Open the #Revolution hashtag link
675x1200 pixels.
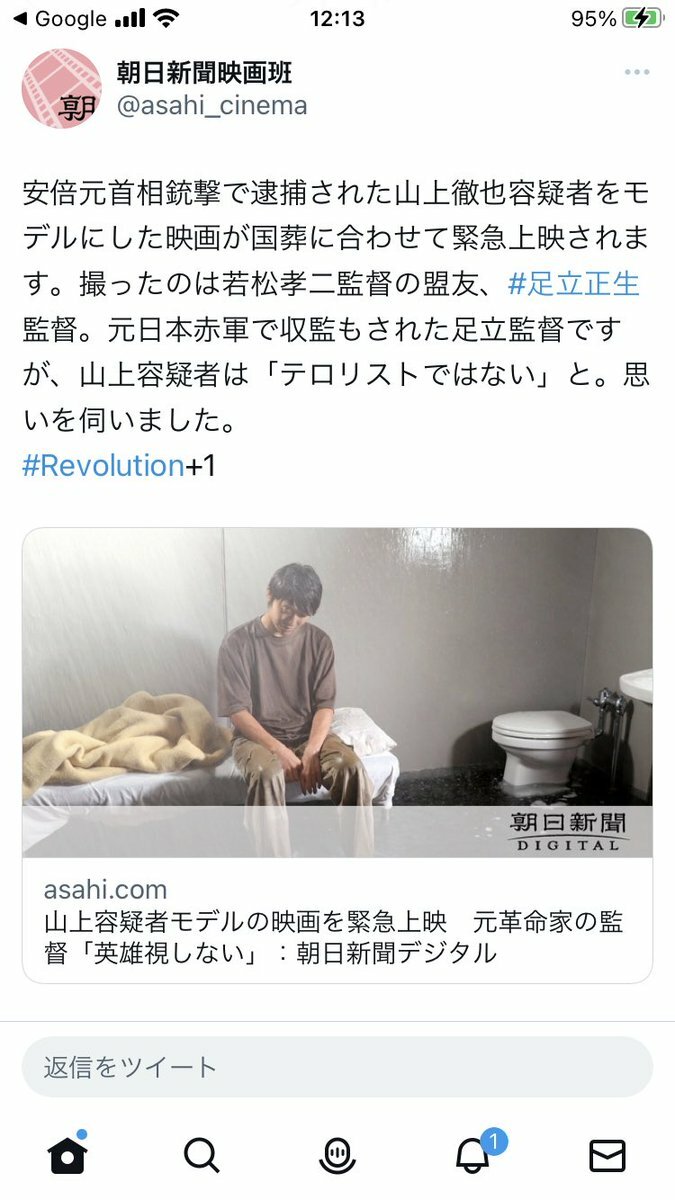[103, 465]
